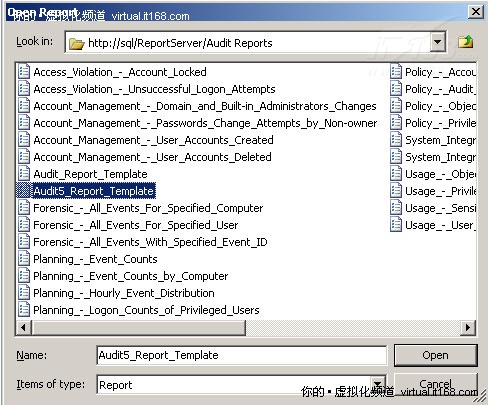The width and height of the screenshot is (488, 405).
Task: Select Forensic_-_All_Events_With_Specified_Event_ID report
Action: 150,242
